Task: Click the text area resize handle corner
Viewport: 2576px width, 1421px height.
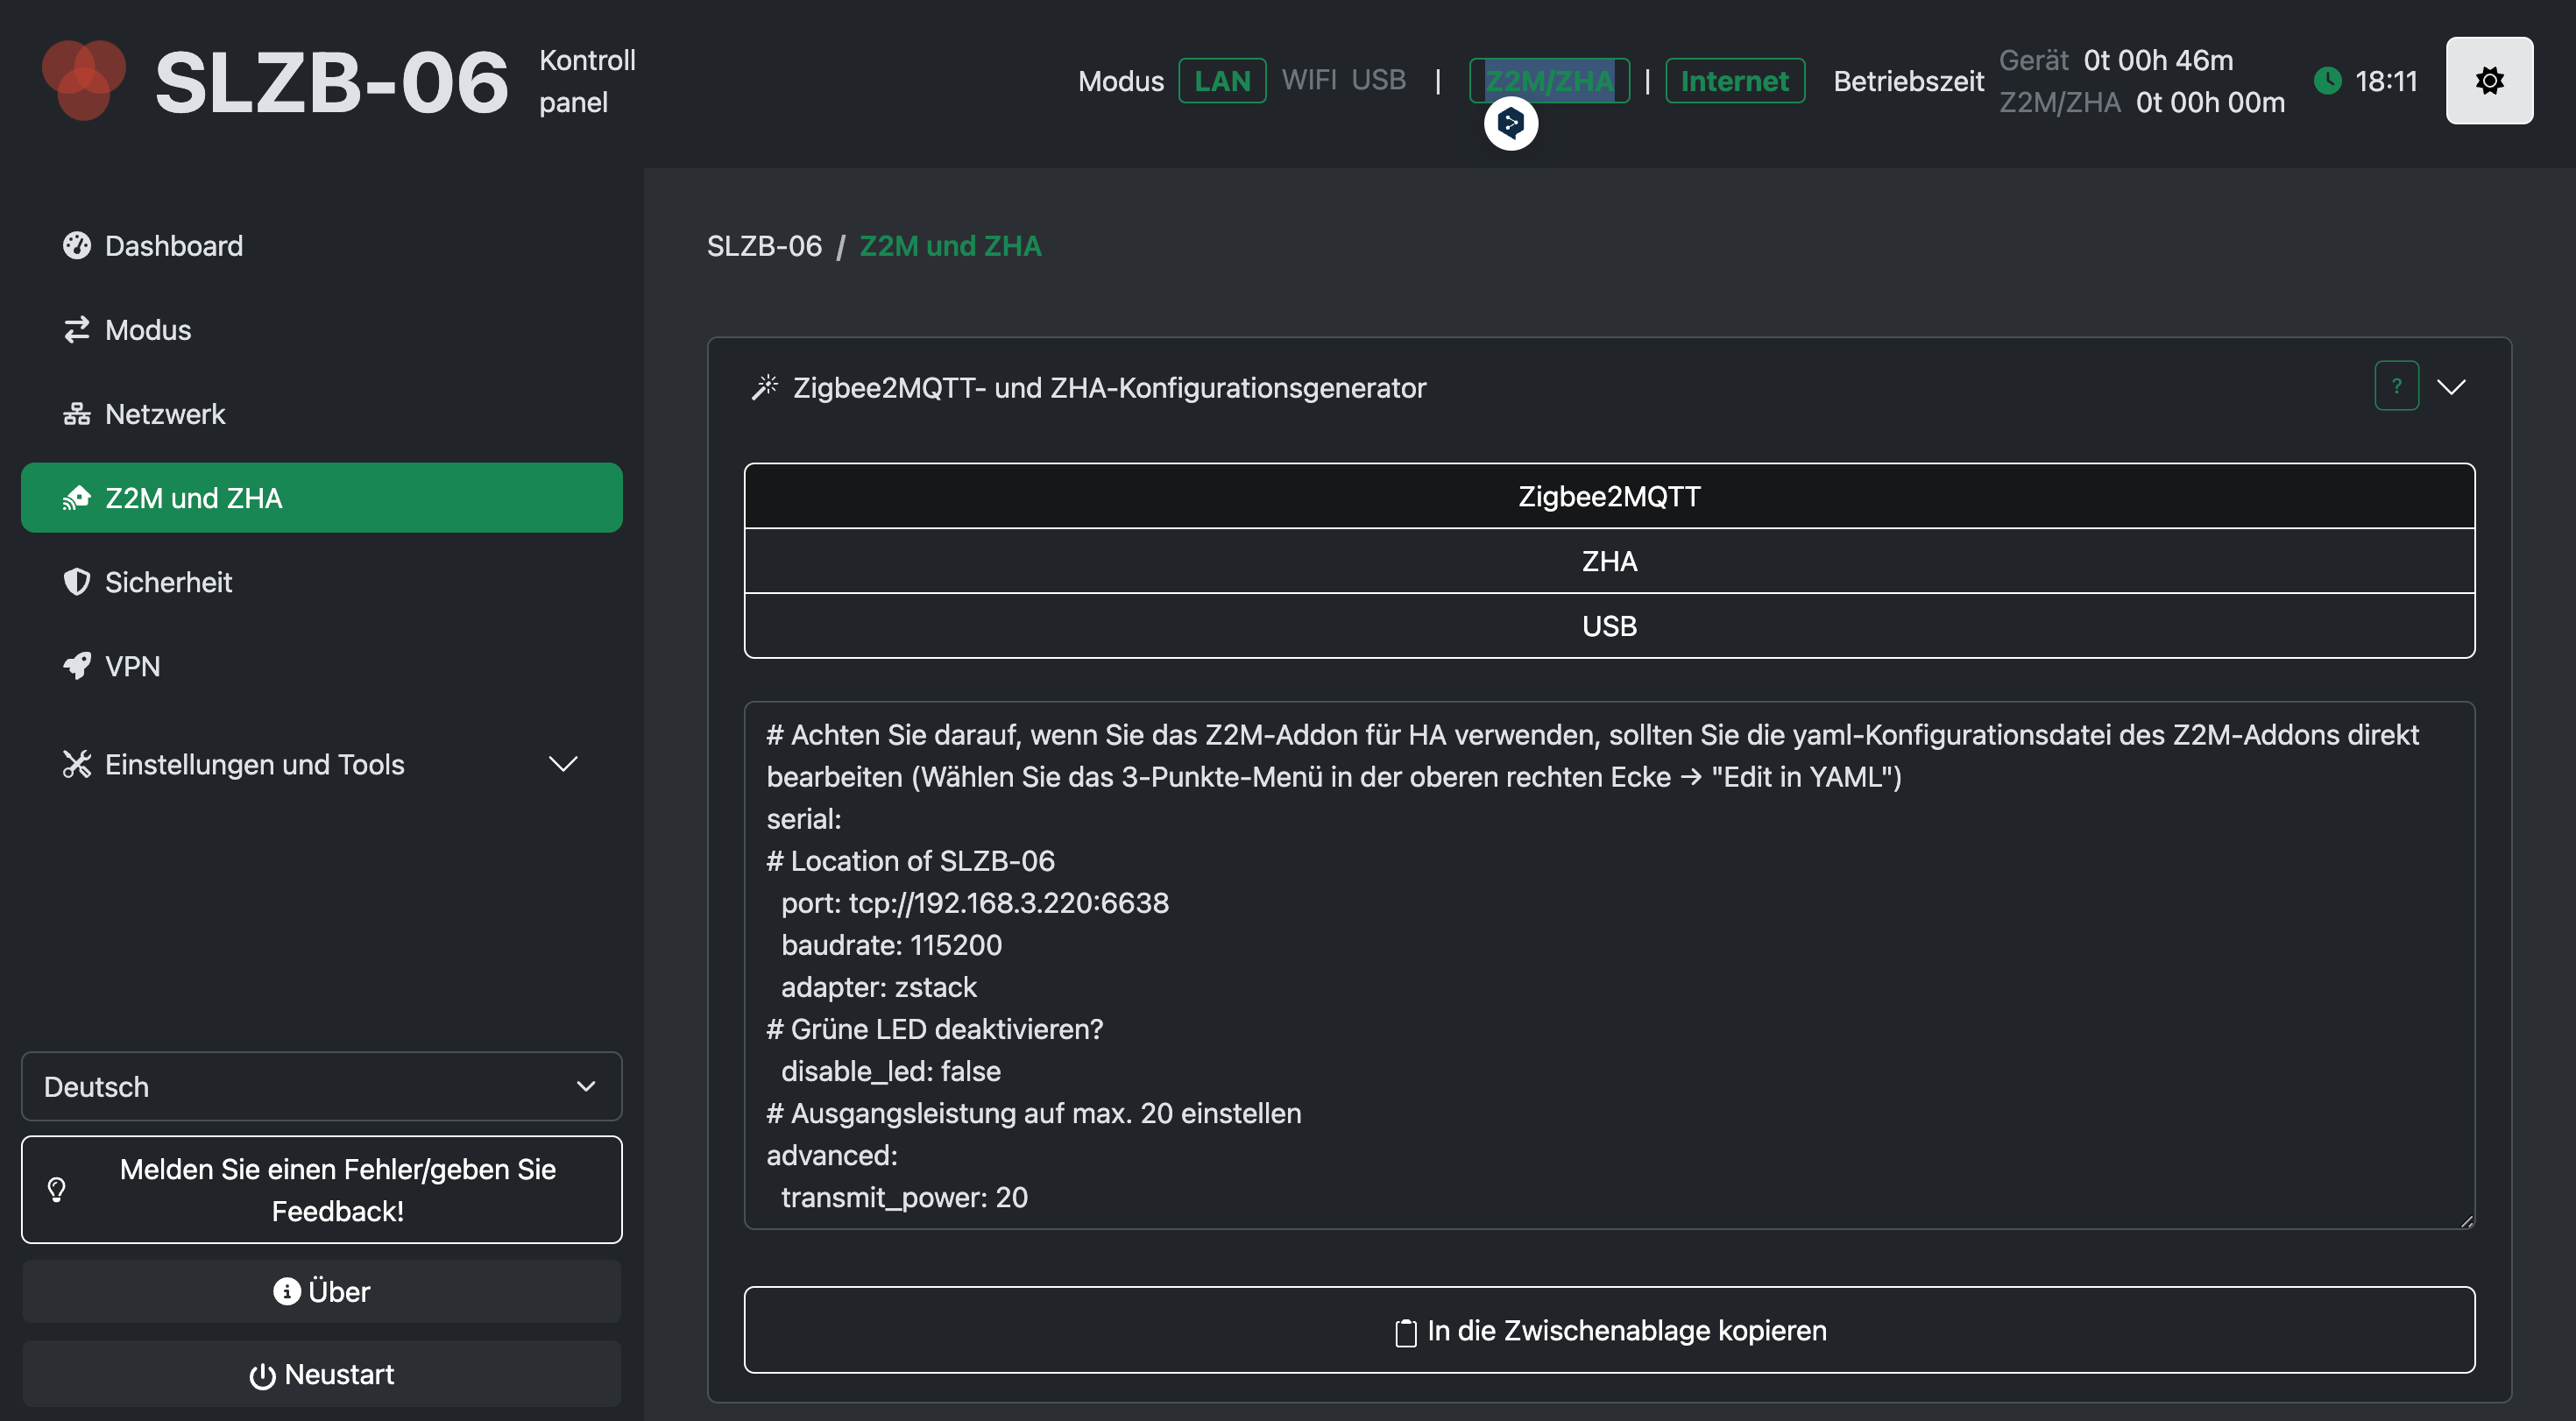Action: point(2466,1221)
